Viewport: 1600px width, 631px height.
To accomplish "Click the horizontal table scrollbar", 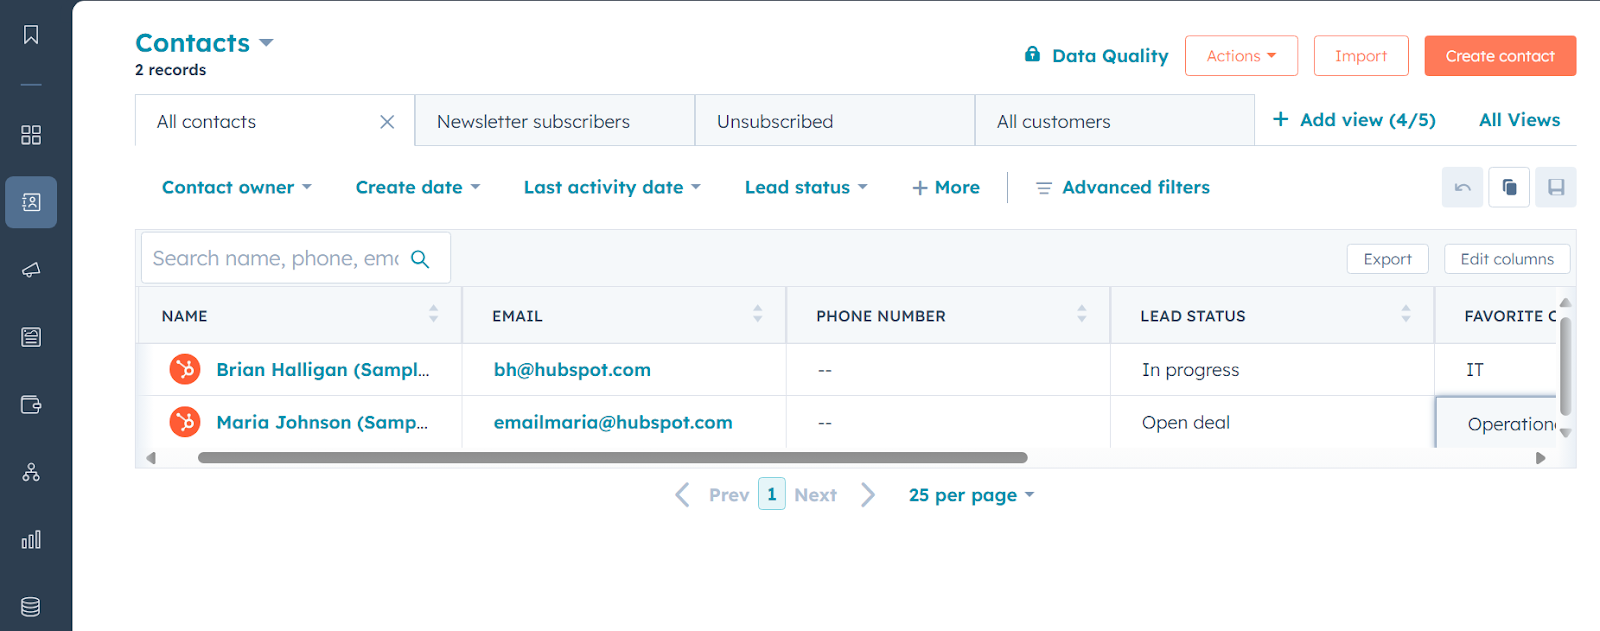I will 612,458.
